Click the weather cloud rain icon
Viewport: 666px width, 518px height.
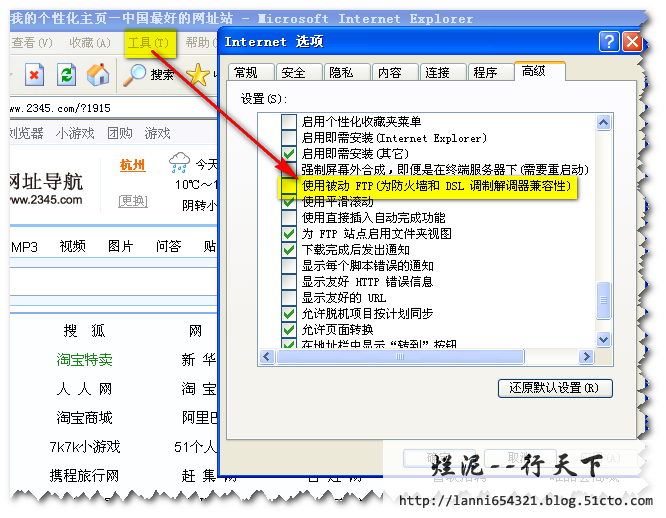[x=181, y=162]
